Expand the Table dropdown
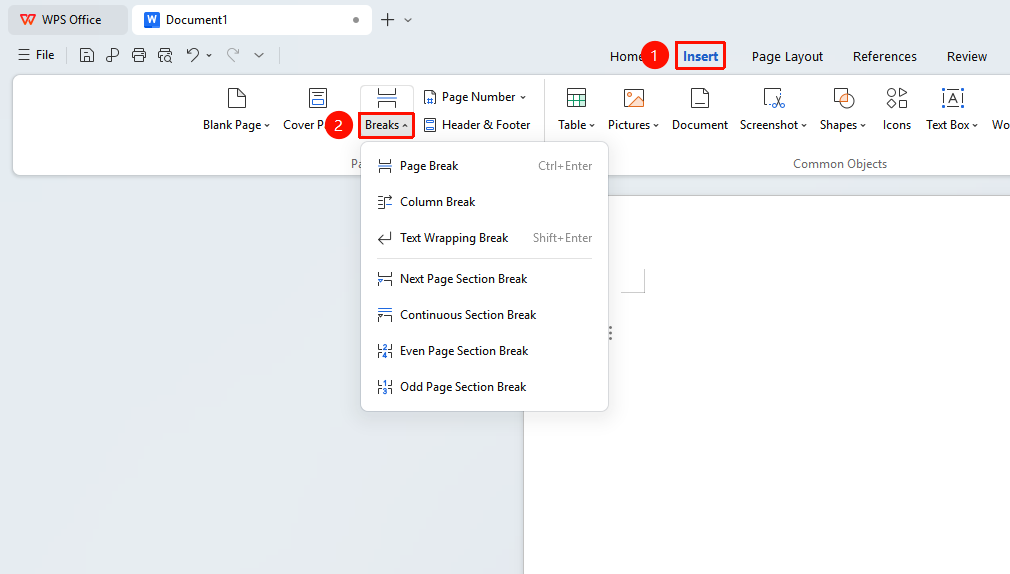This screenshot has width=1010, height=574. click(x=591, y=126)
